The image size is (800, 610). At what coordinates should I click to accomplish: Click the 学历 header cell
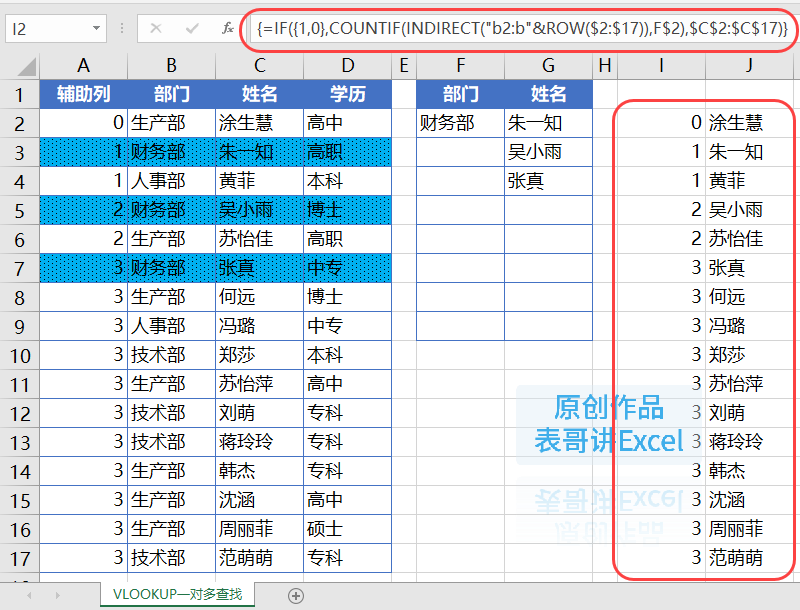347,94
